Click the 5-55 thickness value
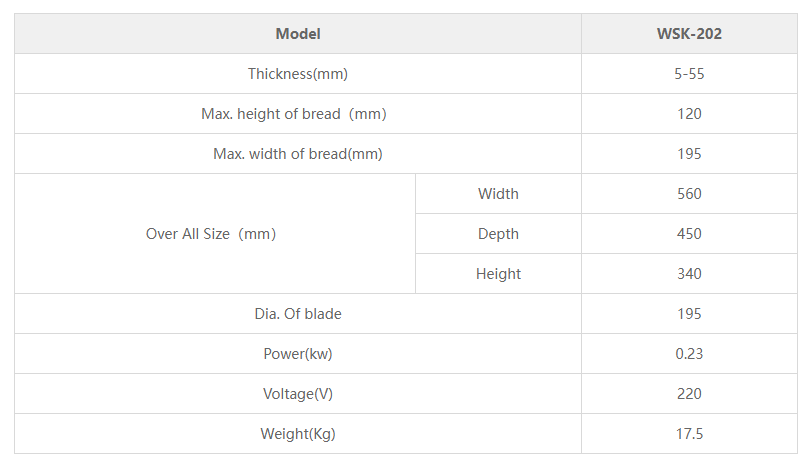Viewport: 812px width, 470px height. click(689, 74)
